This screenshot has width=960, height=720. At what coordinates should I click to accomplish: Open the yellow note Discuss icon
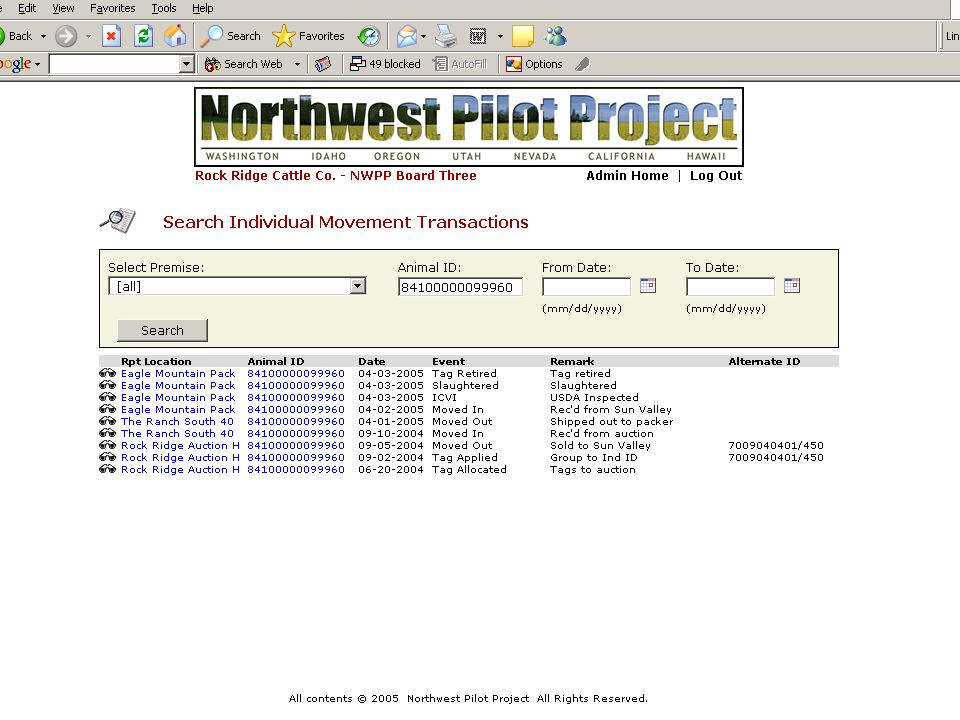pyautogui.click(x=523, y=36)
